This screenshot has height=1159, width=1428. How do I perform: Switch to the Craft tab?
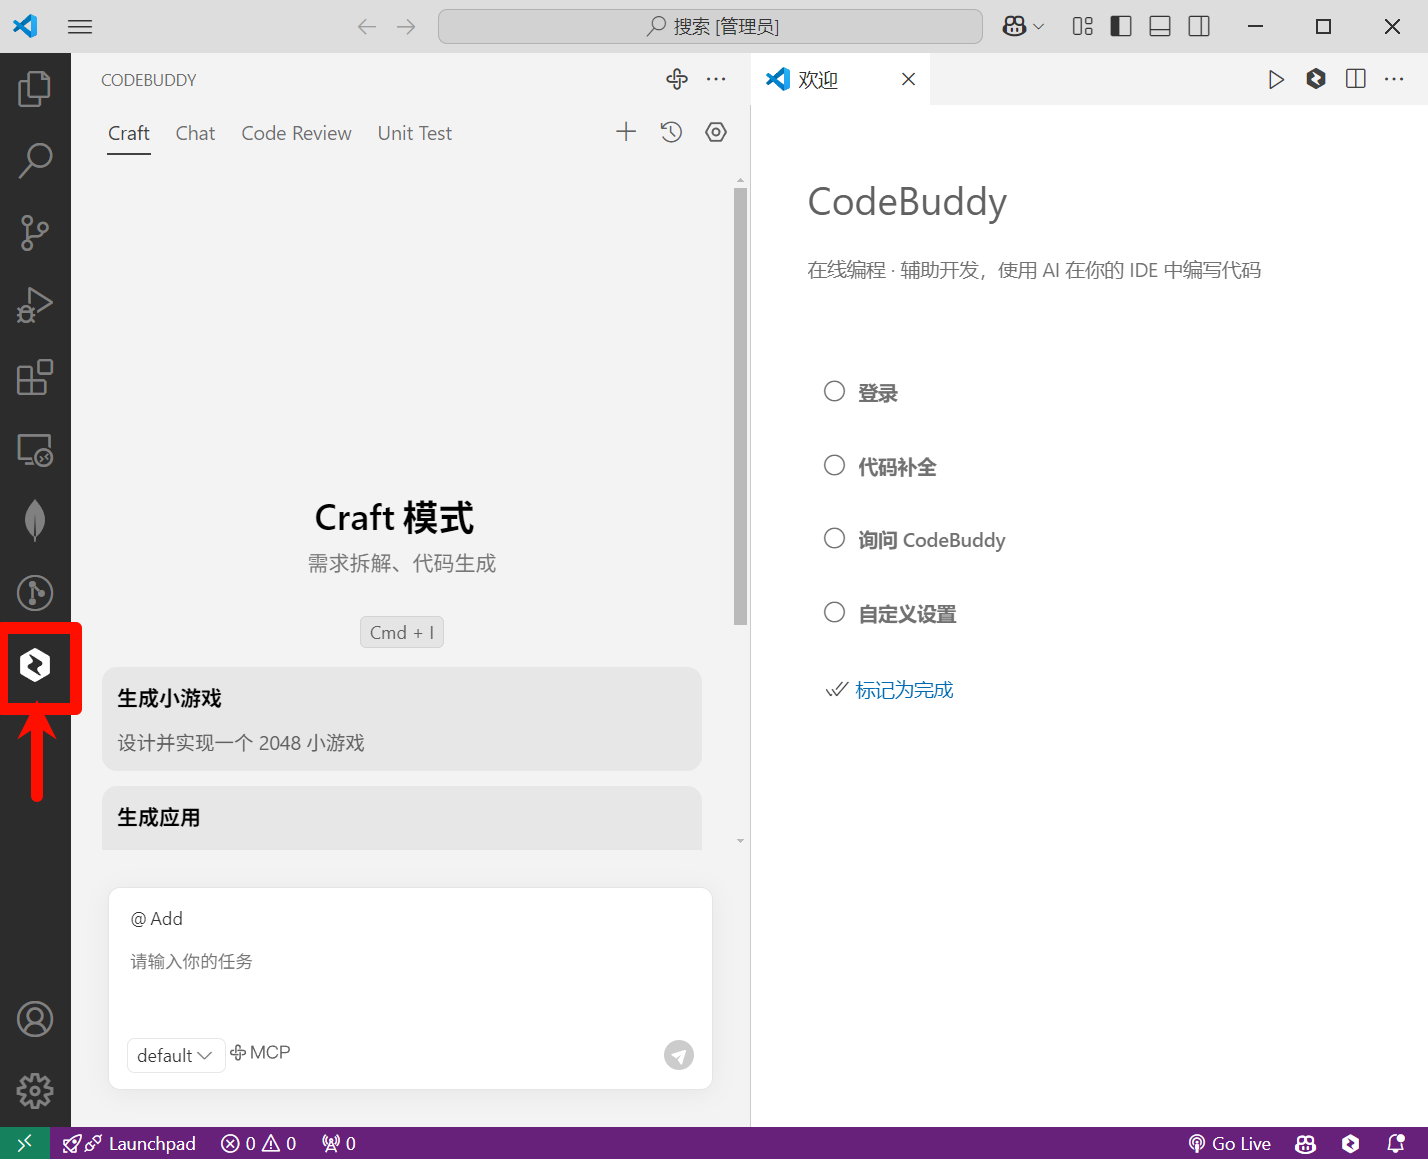click(129, 133)
